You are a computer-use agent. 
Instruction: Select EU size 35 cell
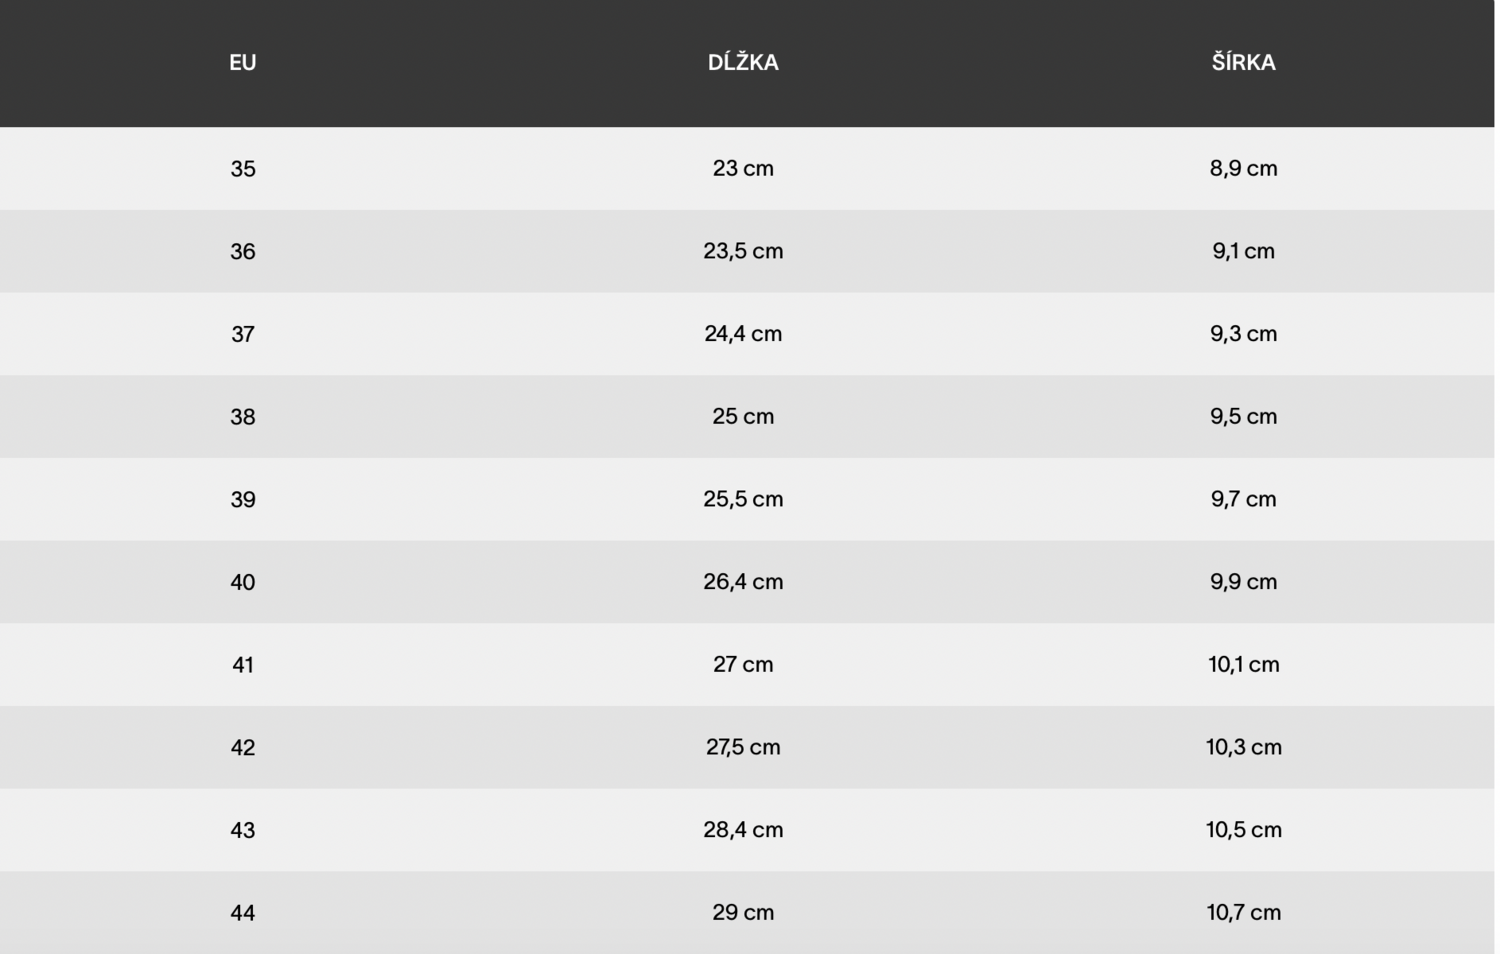coord(243,169)
